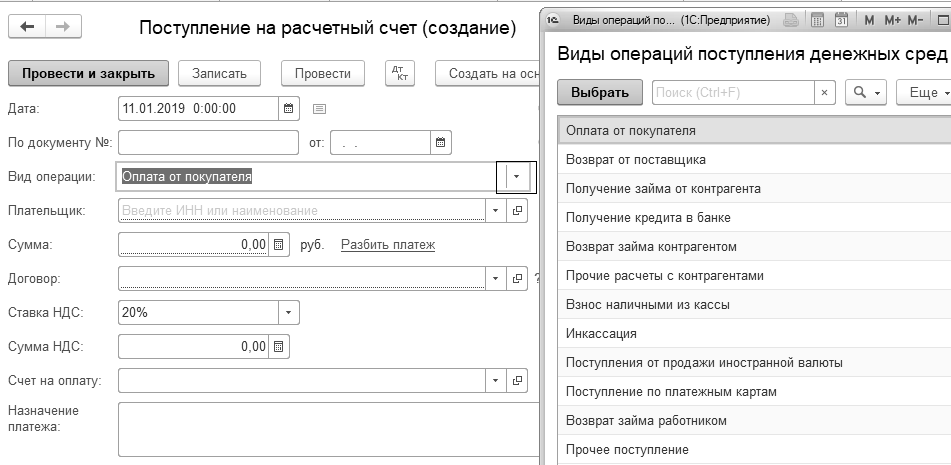Expand the Ставка НДС dropdown

[x=288, y=312]
